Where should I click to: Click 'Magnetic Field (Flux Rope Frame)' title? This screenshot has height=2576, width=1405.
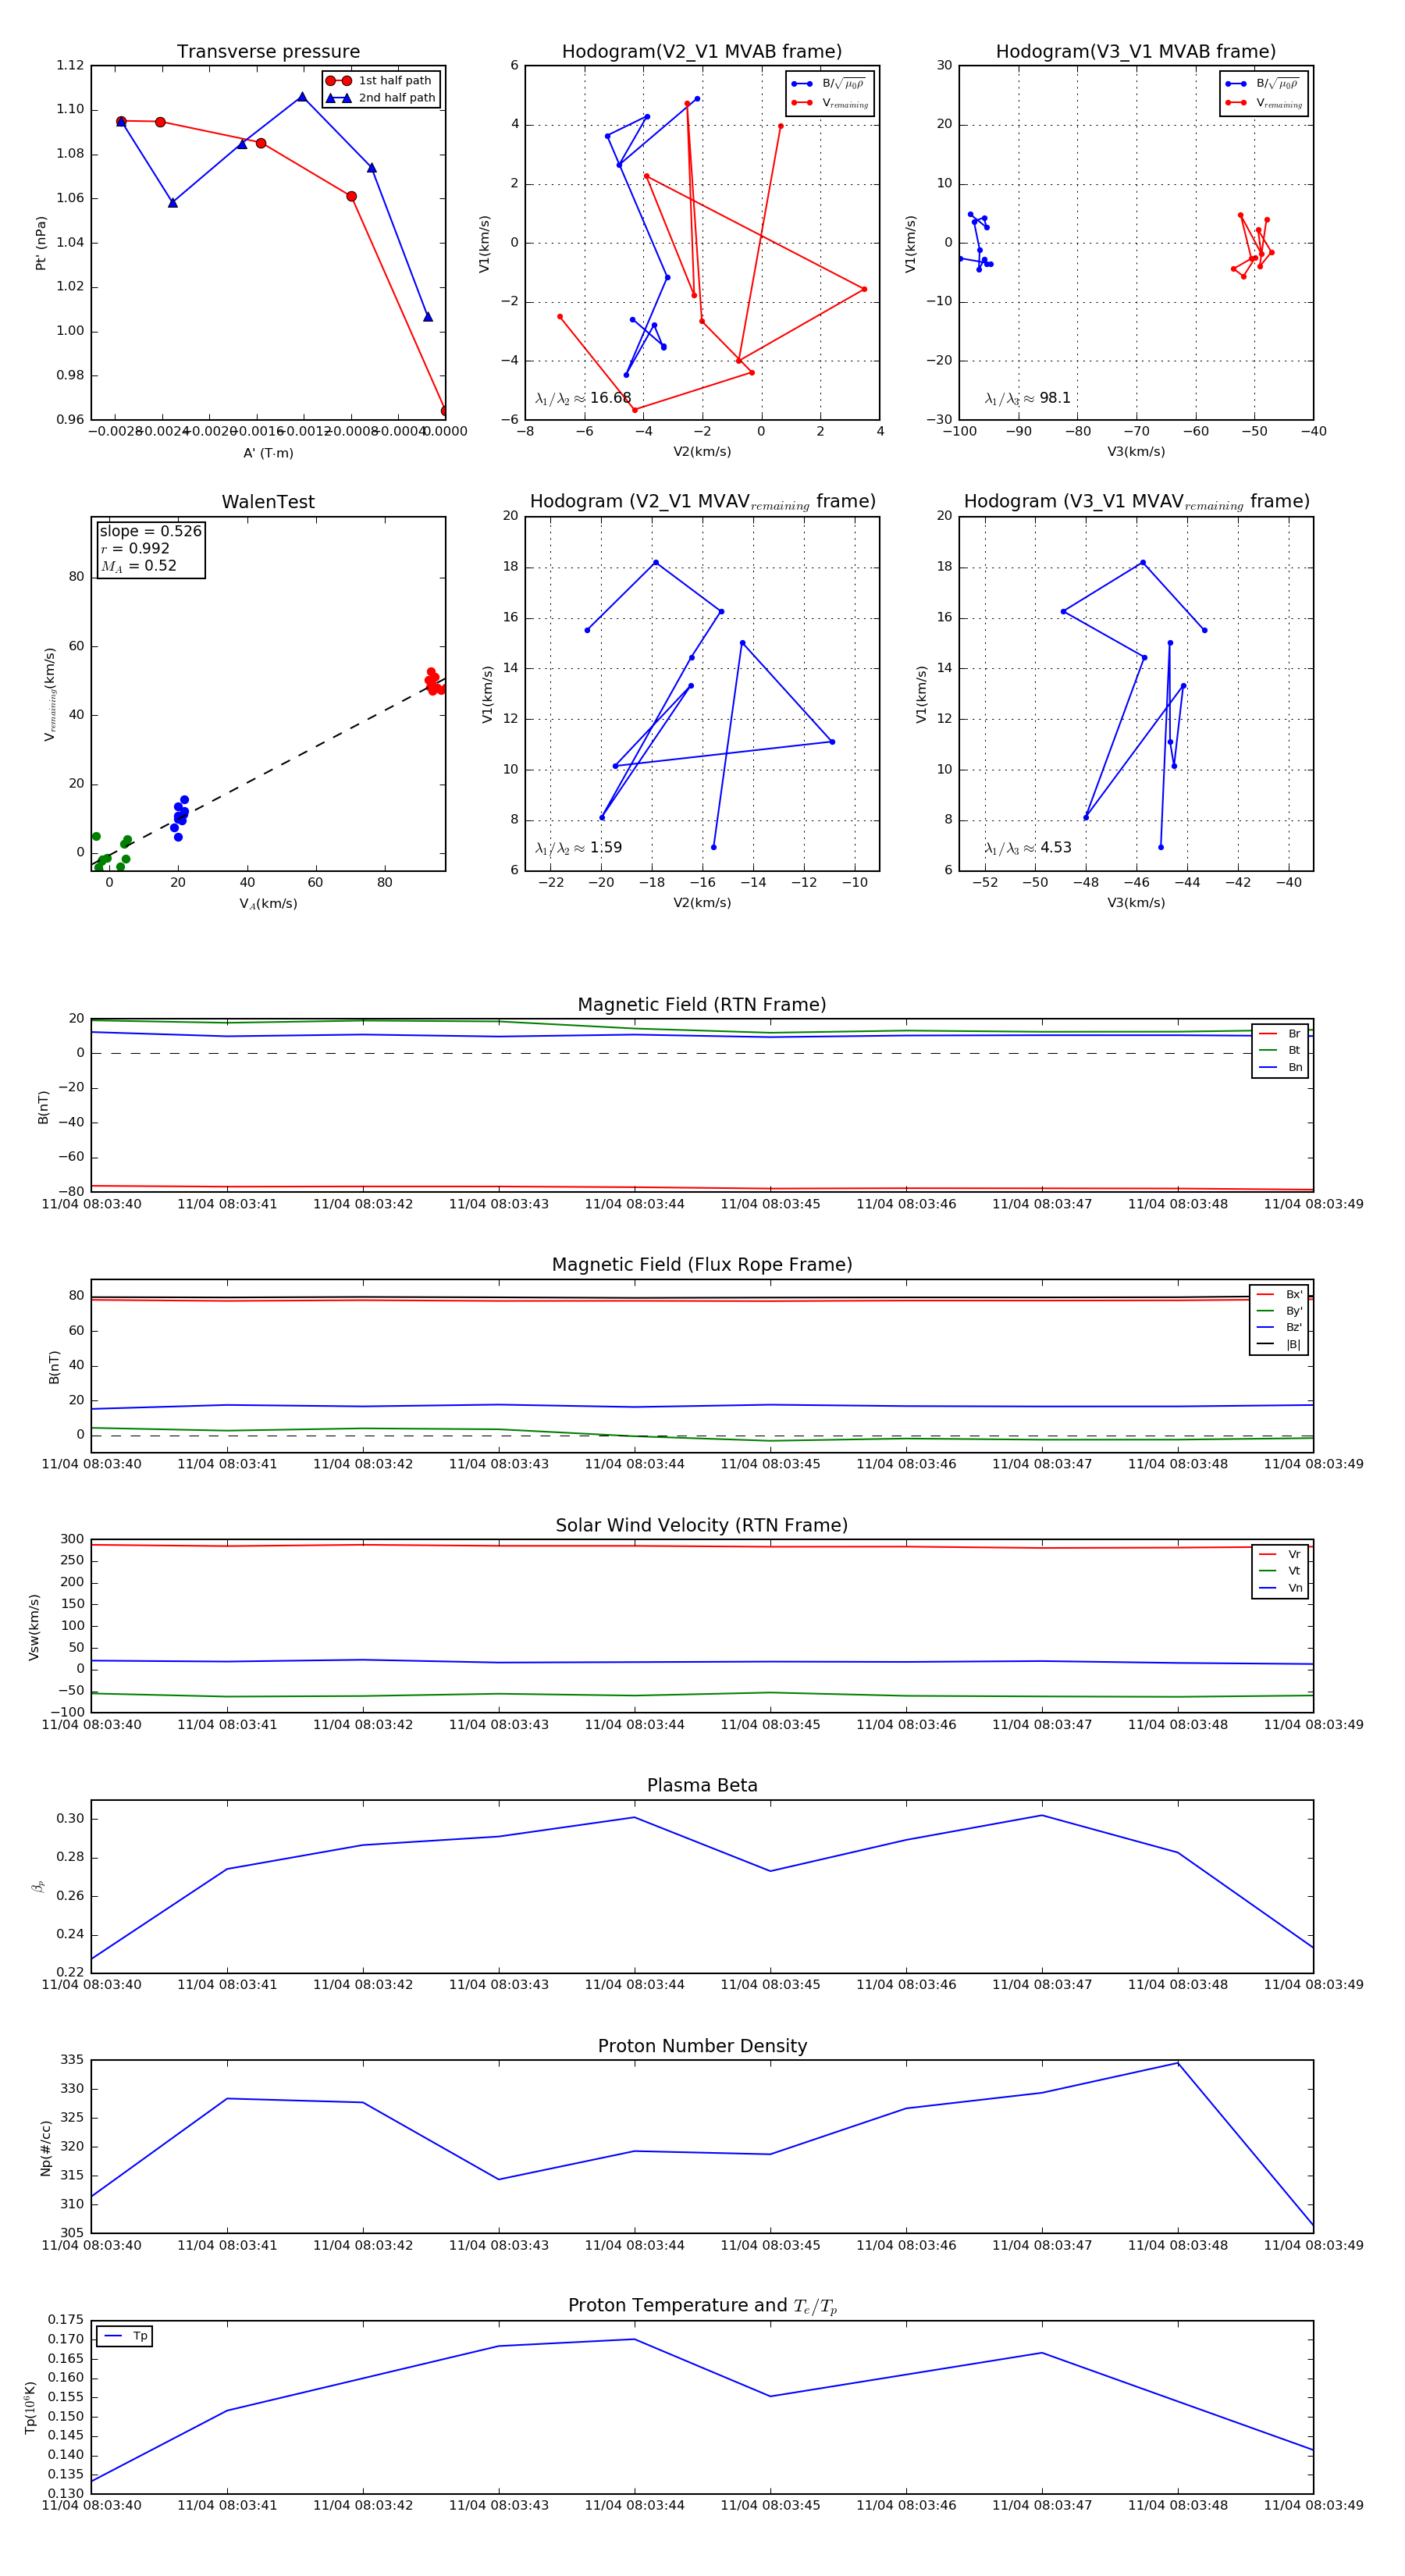[702, 1265]
